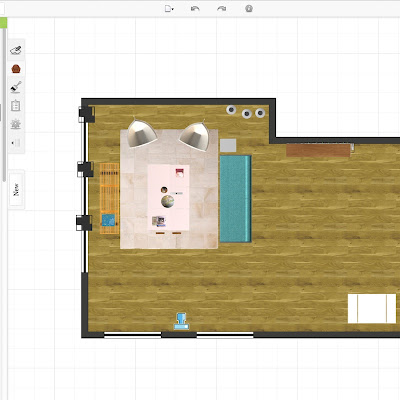This screenshot has width=400, height=400.
Task: Select the left pendant lamp chair
Action: 142,133
